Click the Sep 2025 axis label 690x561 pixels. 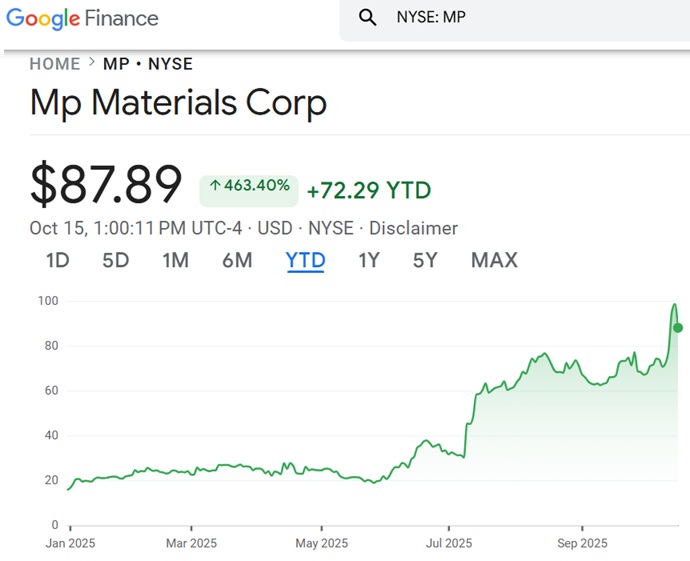[x=581, y=543]
